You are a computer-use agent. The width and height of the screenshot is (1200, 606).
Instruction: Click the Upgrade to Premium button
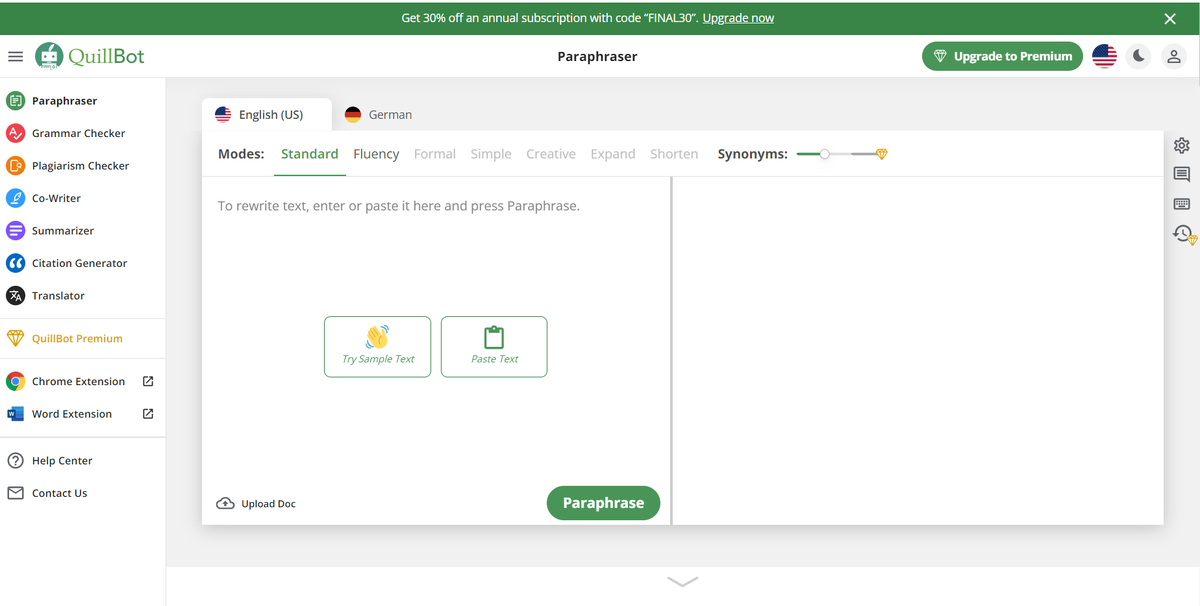(1002, 56)
